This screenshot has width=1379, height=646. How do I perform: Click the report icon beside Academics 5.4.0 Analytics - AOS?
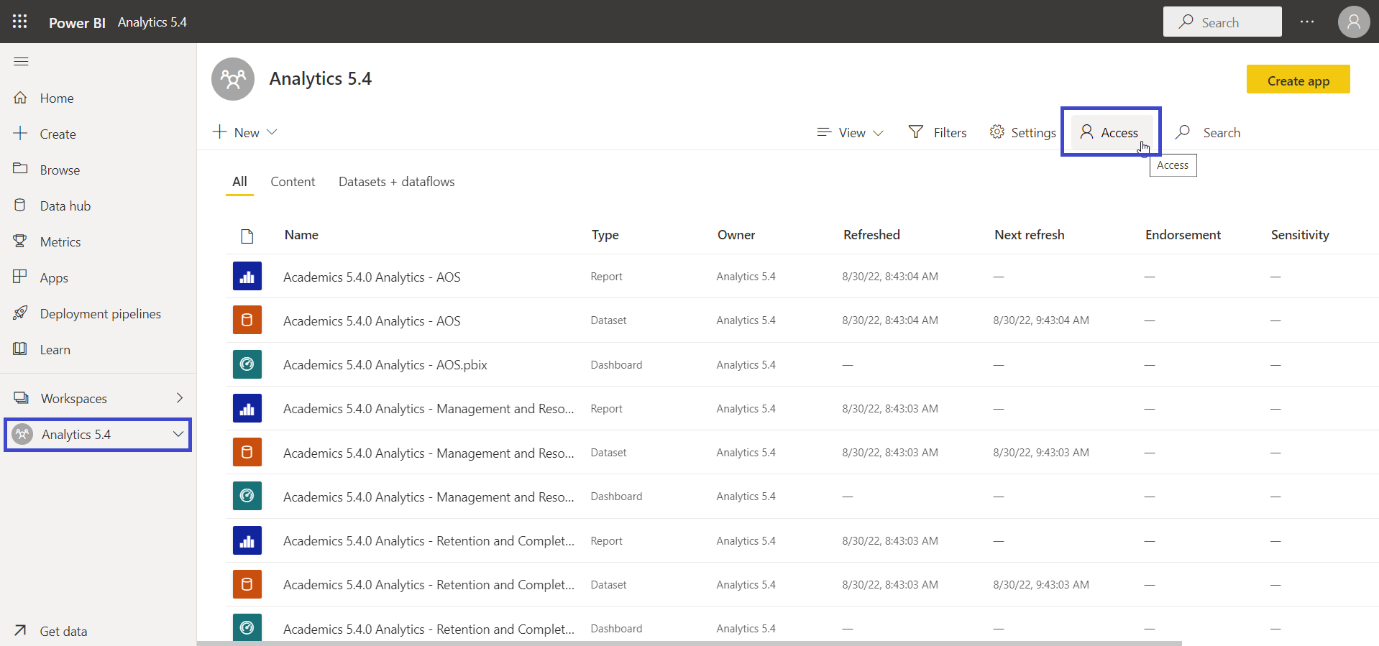[247, 276]
